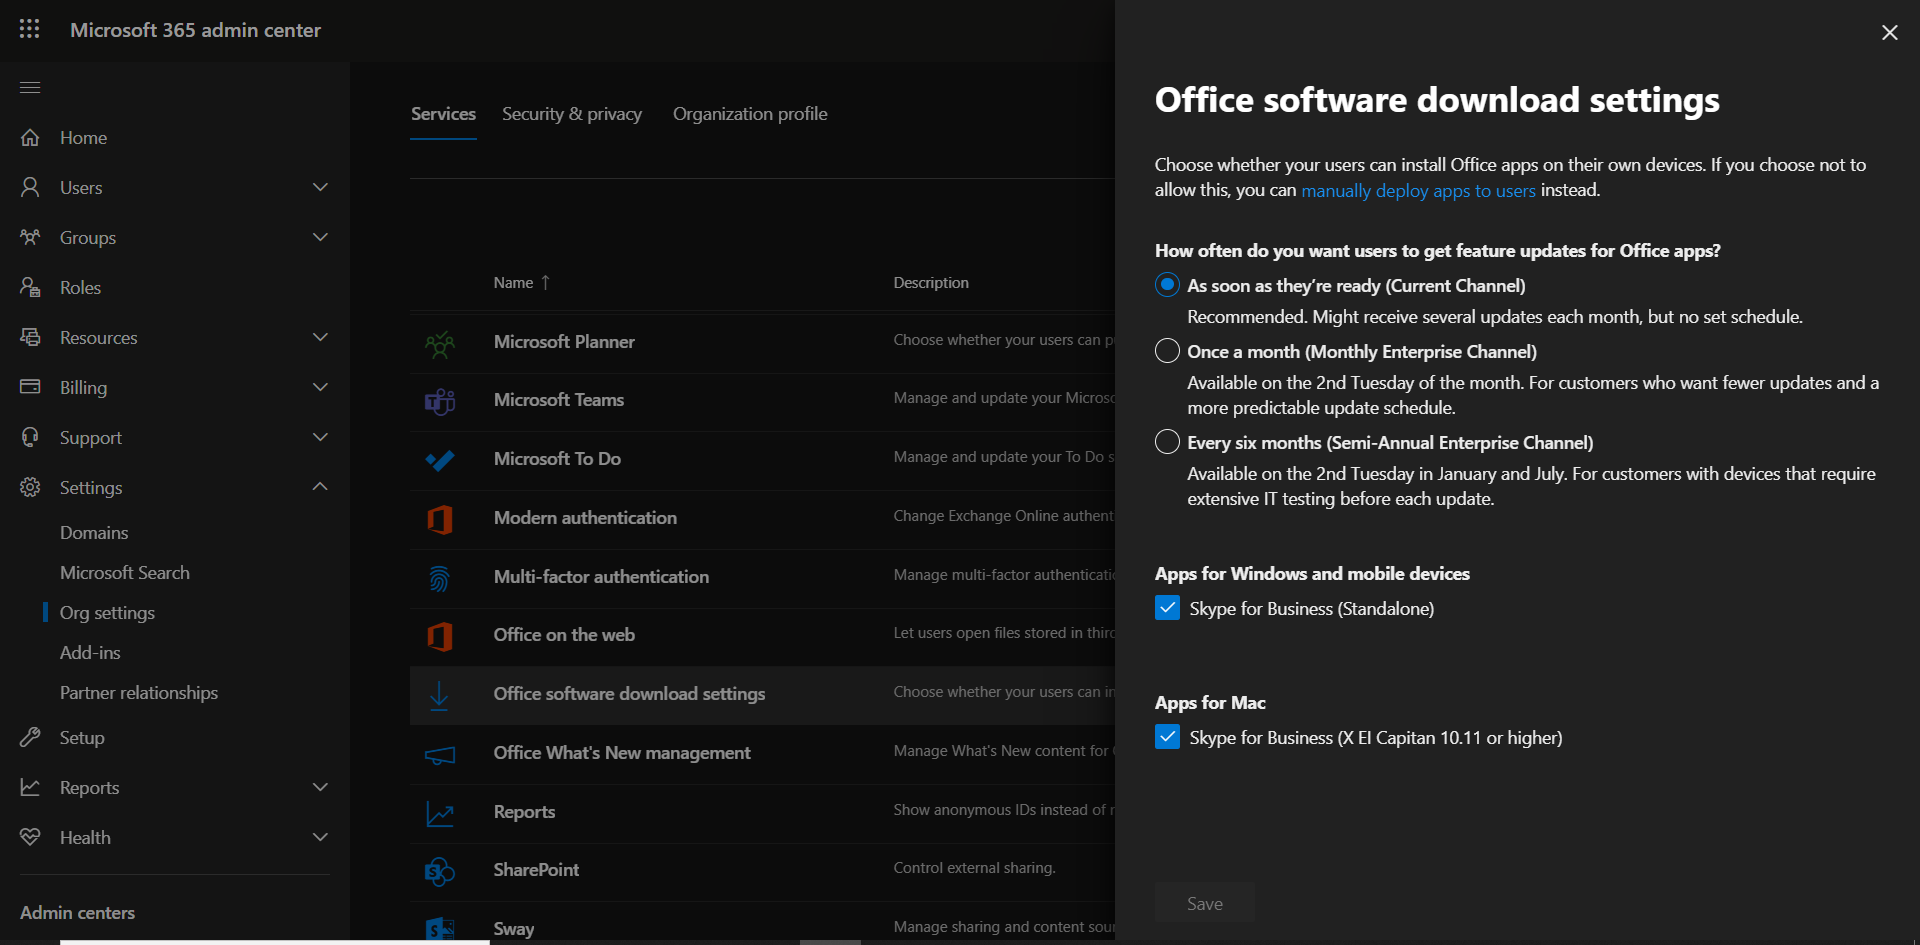Collapse the Settings chevron in sidebar
Screen dimensions: 1920x945
320,486
